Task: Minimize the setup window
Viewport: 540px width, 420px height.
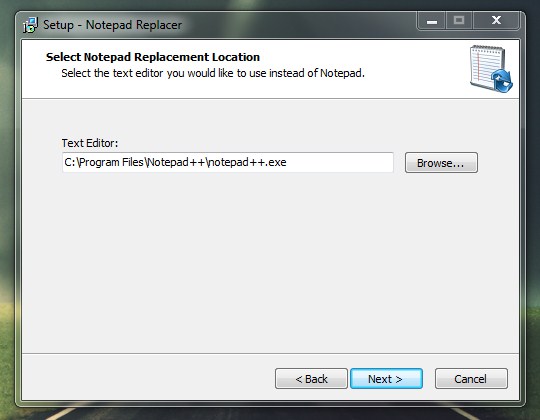Action: (432, 21)
